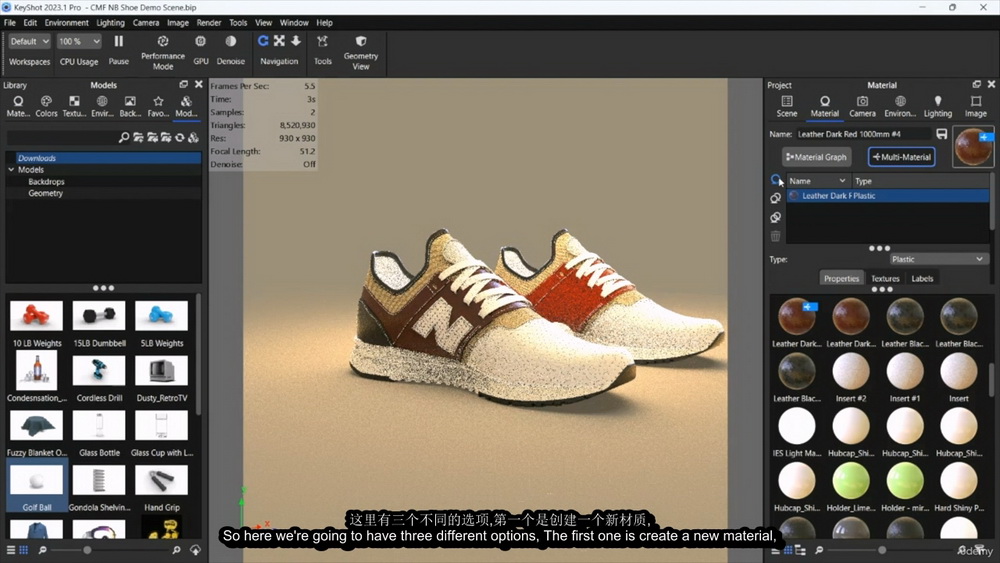Select the Geometry tree item
The image size is (1000, 563).
click(x=45, y=193)
